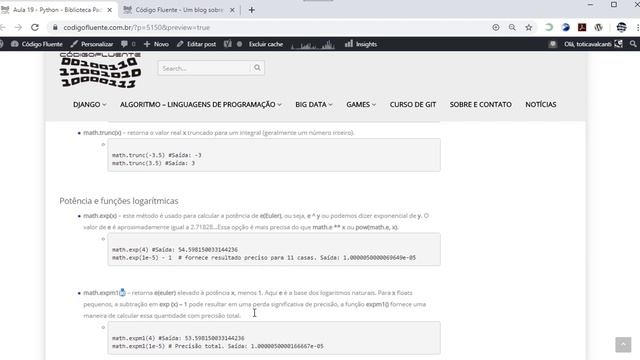Click code line math.trunc(-3.5) #Saída: -3
The height and width of the screenshot is (360, 640).
click(157, 155)
